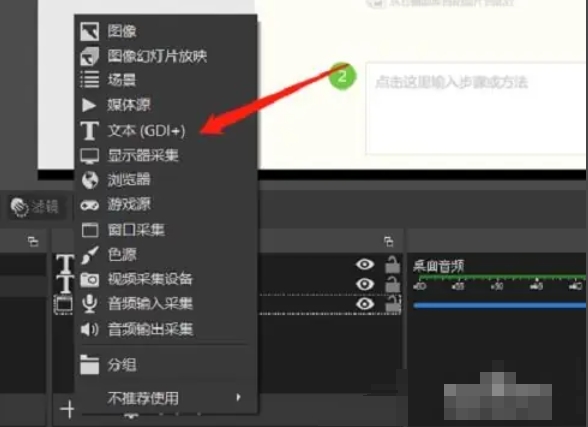Click the plus add source button
Image resolution: width=588 pixels, height=427 pixels.
(68, 409)
